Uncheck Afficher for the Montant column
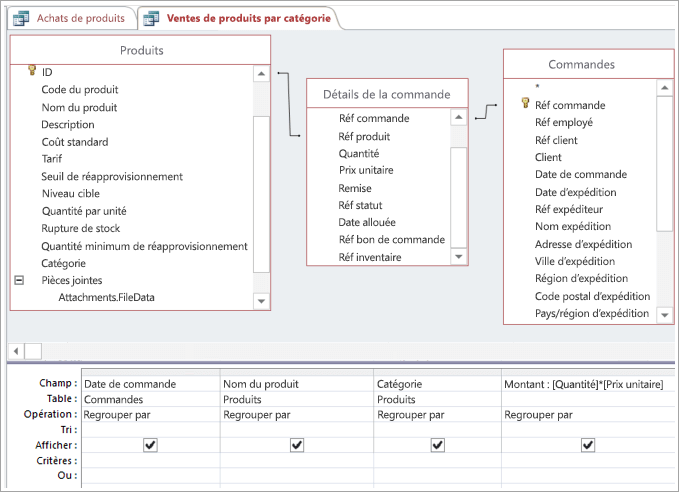The image size is (679, 492). click(x=588, y=445)
